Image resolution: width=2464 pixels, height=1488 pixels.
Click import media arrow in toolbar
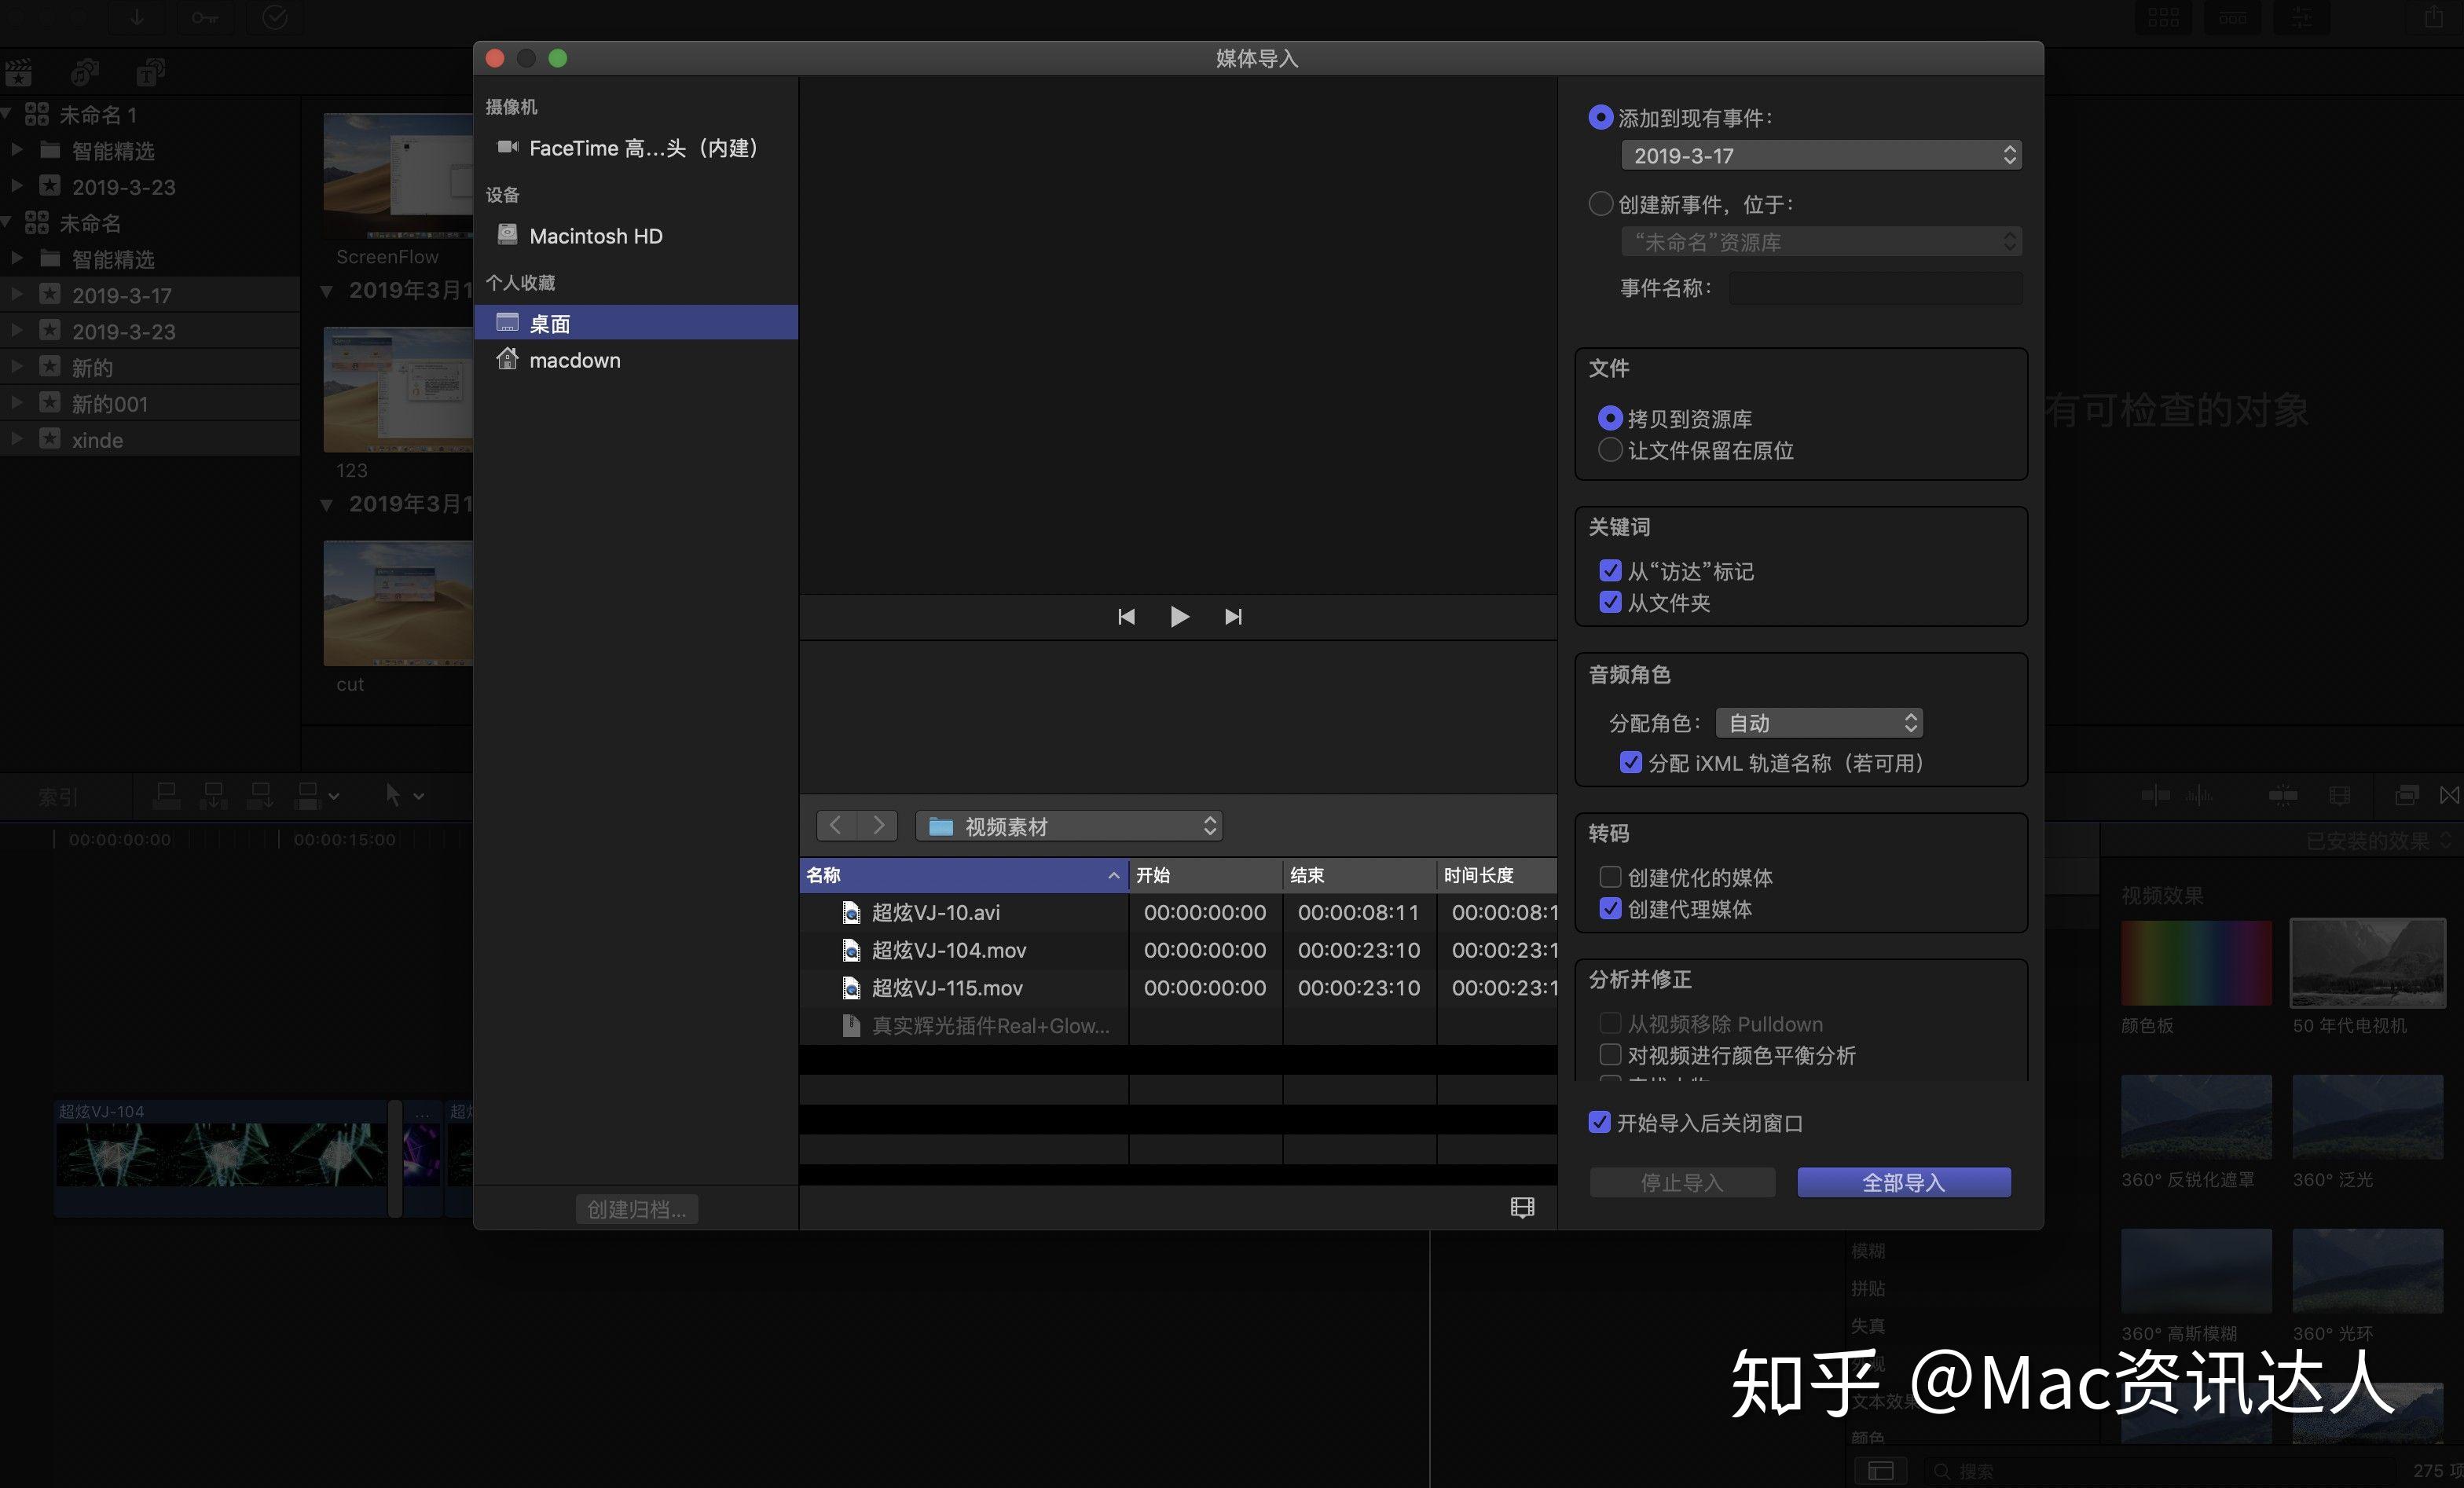[137, 18]
